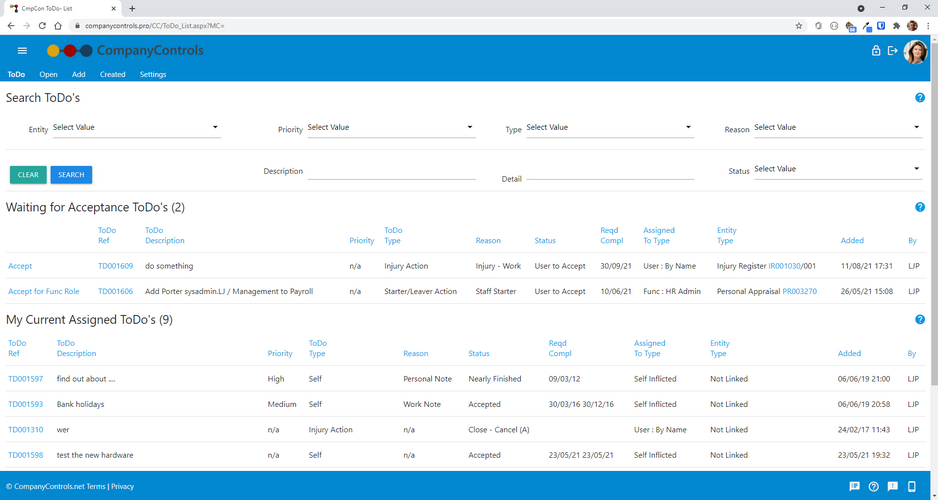Click Accept for Func Role link
The width and height of the screenshot is (938, 500).
[x=44, y=291]
